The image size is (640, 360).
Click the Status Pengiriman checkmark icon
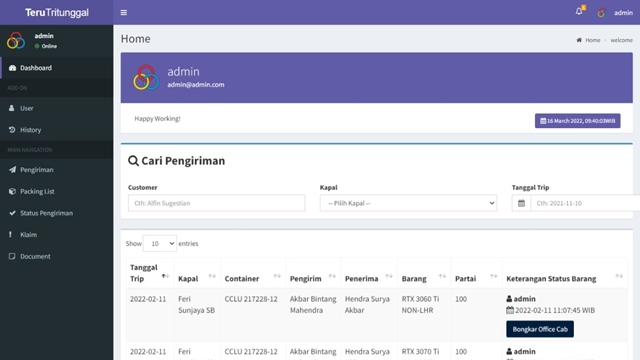[12, 213]
